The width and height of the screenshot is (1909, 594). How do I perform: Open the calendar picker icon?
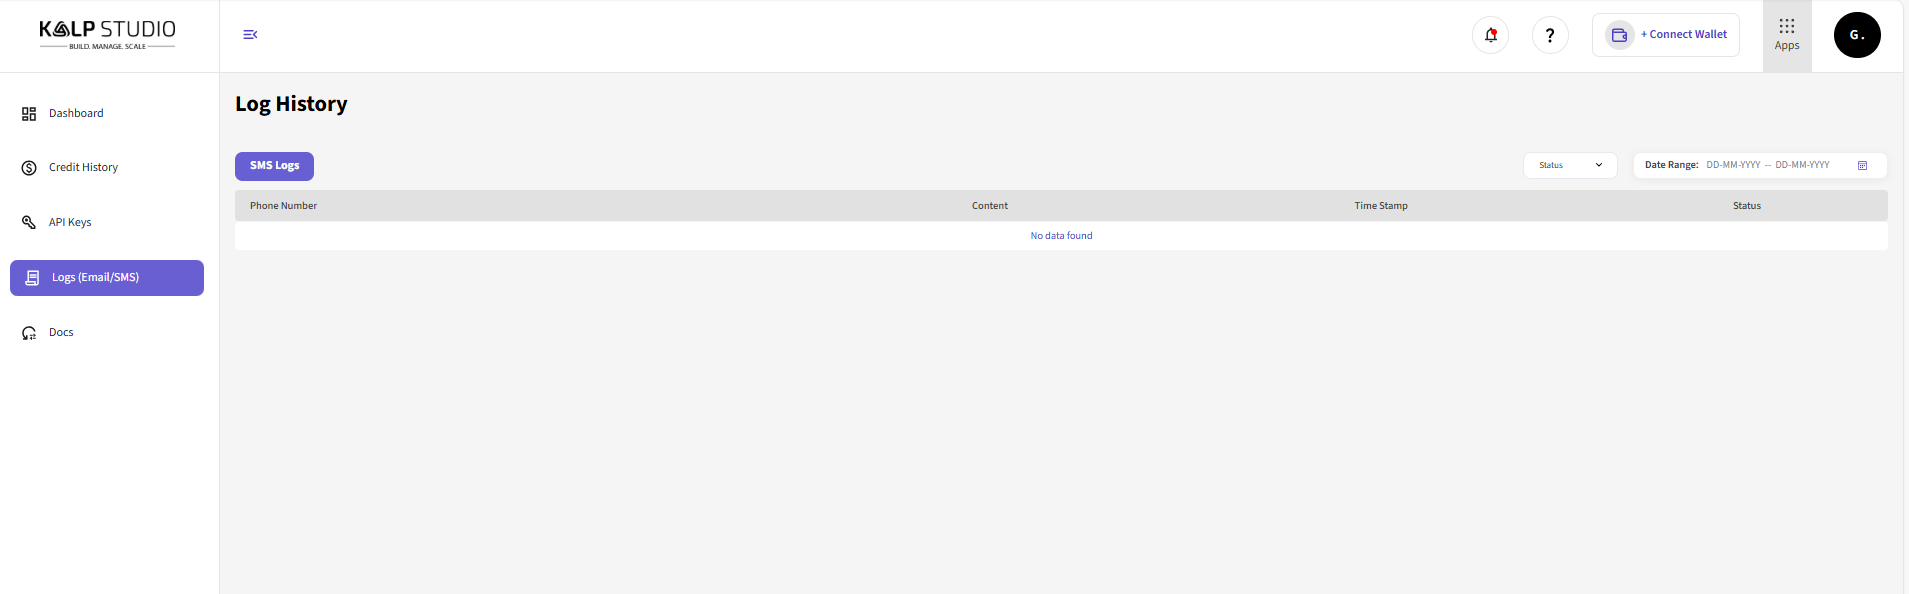point(1862,166)
